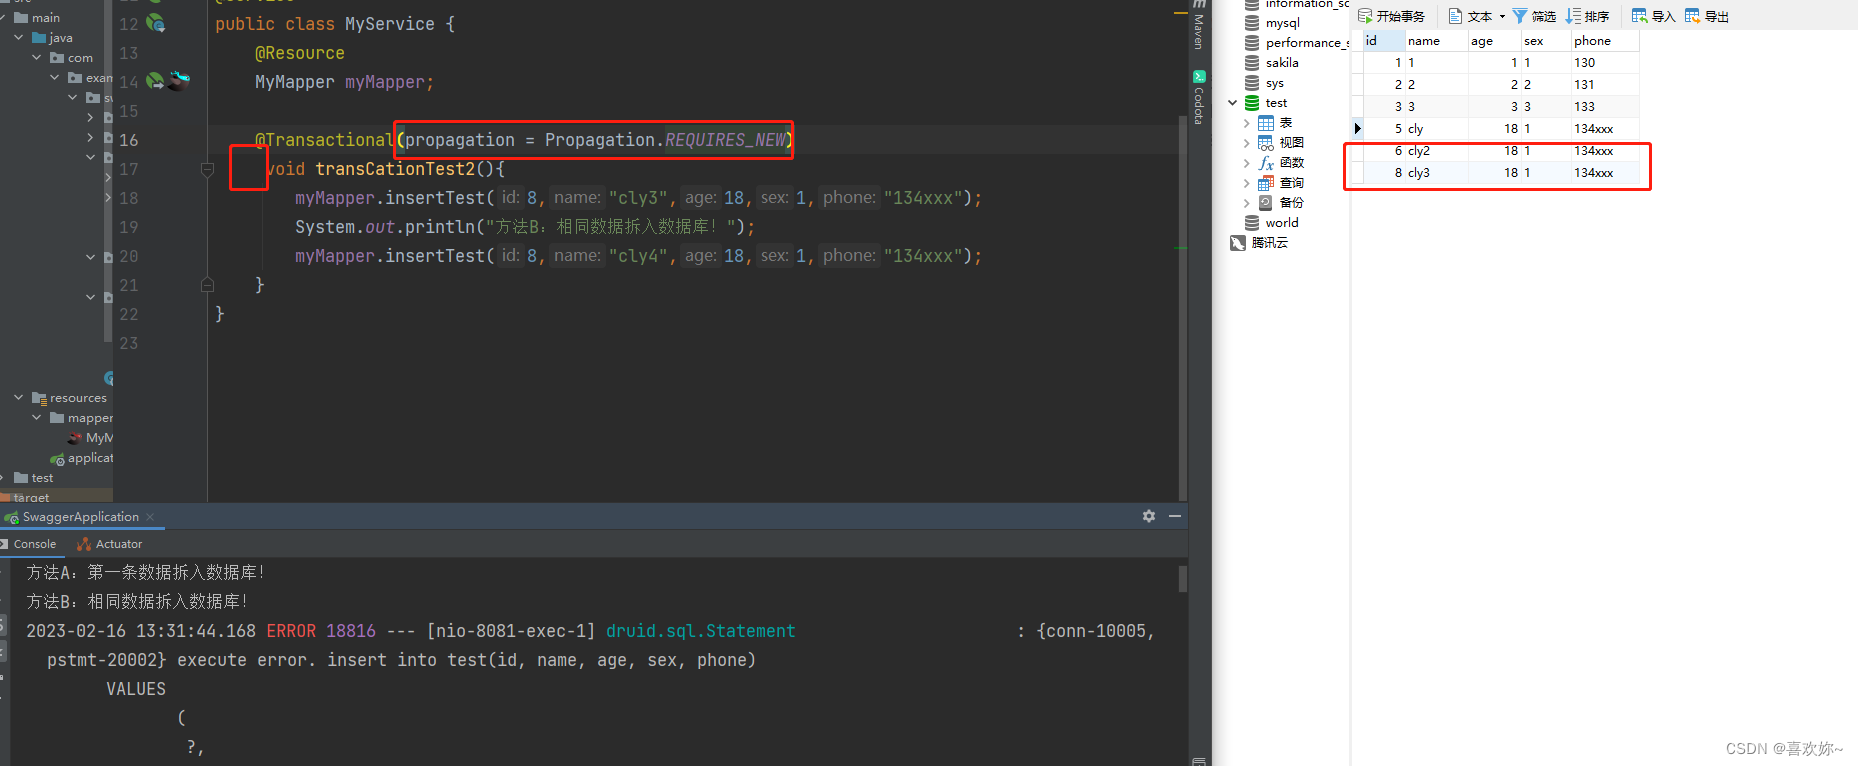Click the 筛选 filter funnel icon
The image size is (1858, 766).
1520,16
